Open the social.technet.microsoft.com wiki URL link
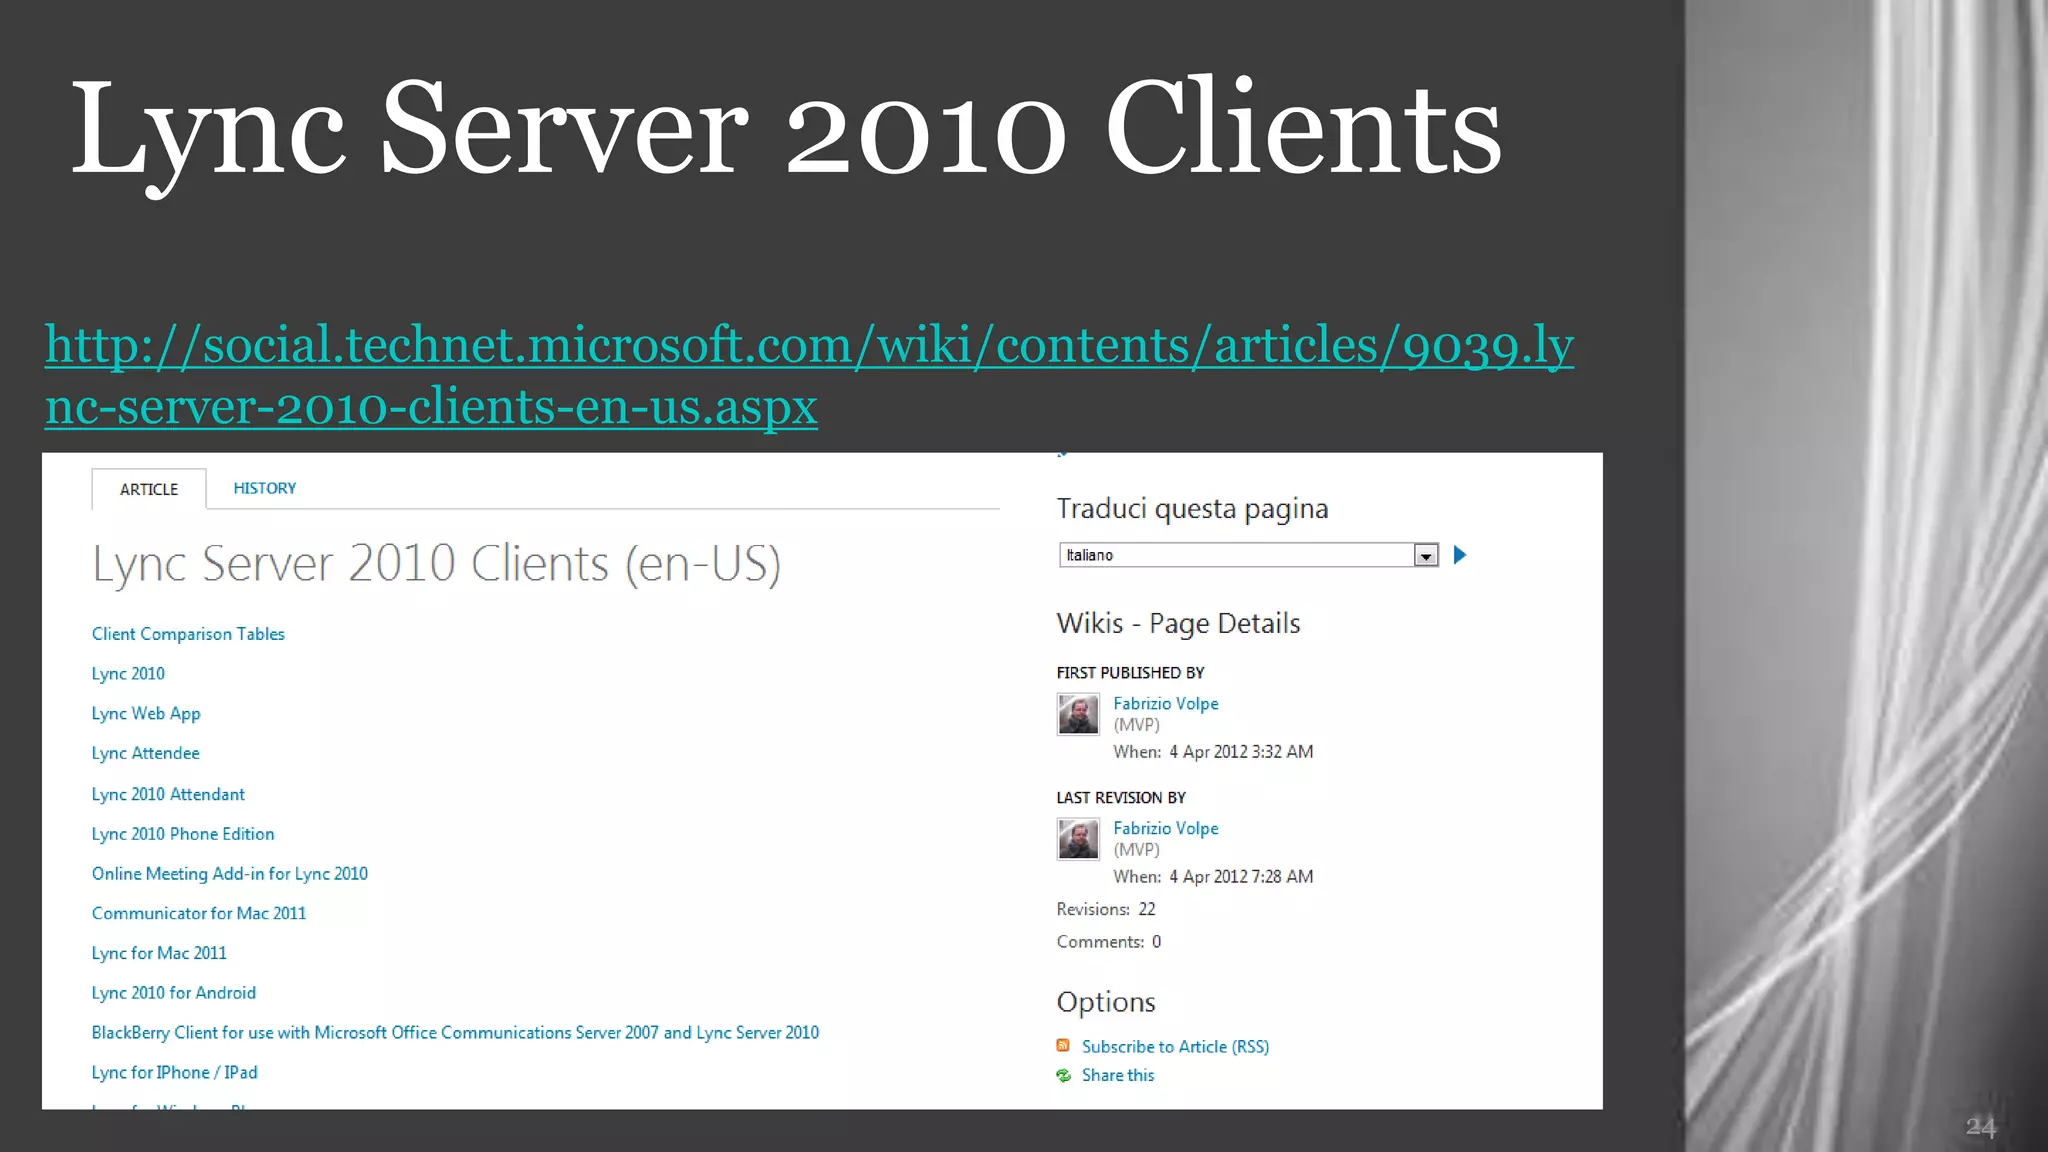This screenshot has width=2048, height=1152. pos(809,375)
